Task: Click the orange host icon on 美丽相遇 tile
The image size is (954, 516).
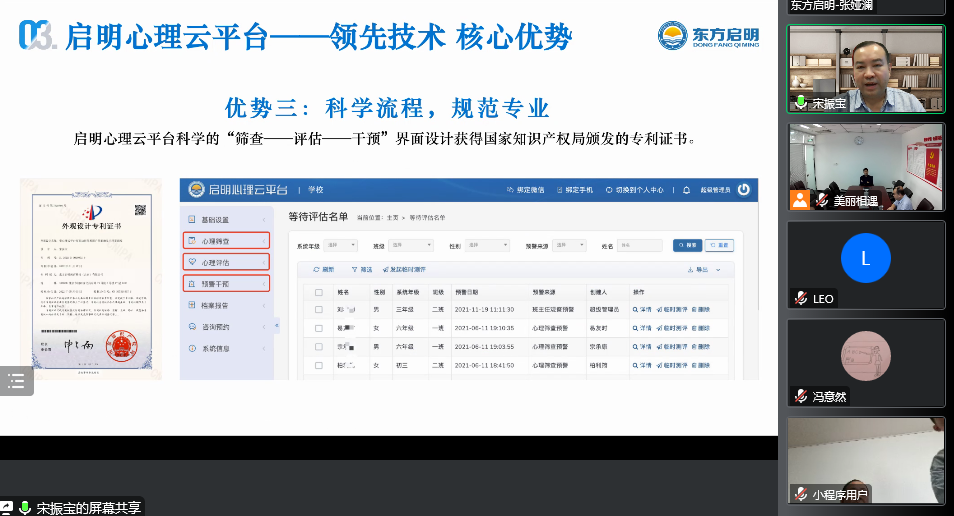Action: (x=800, y=200)
